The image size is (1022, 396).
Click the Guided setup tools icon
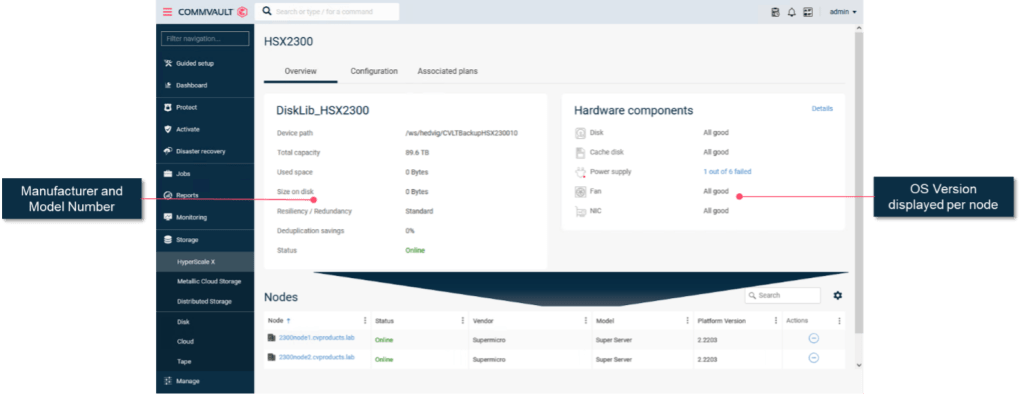(168, 63)
